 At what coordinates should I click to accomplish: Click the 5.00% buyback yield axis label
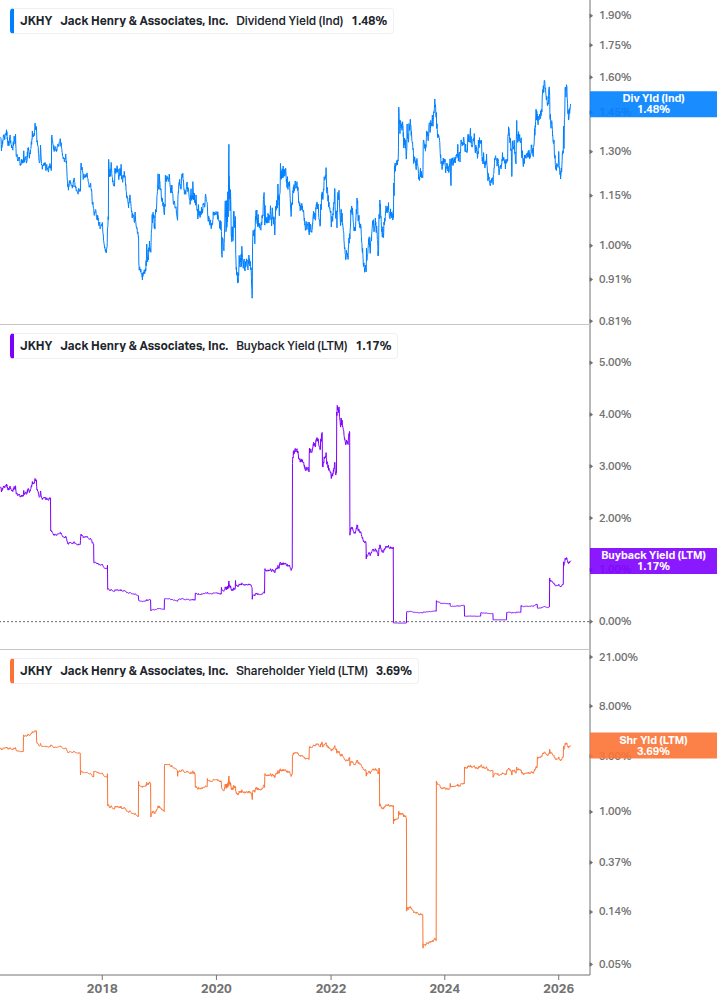coord(615,363)
